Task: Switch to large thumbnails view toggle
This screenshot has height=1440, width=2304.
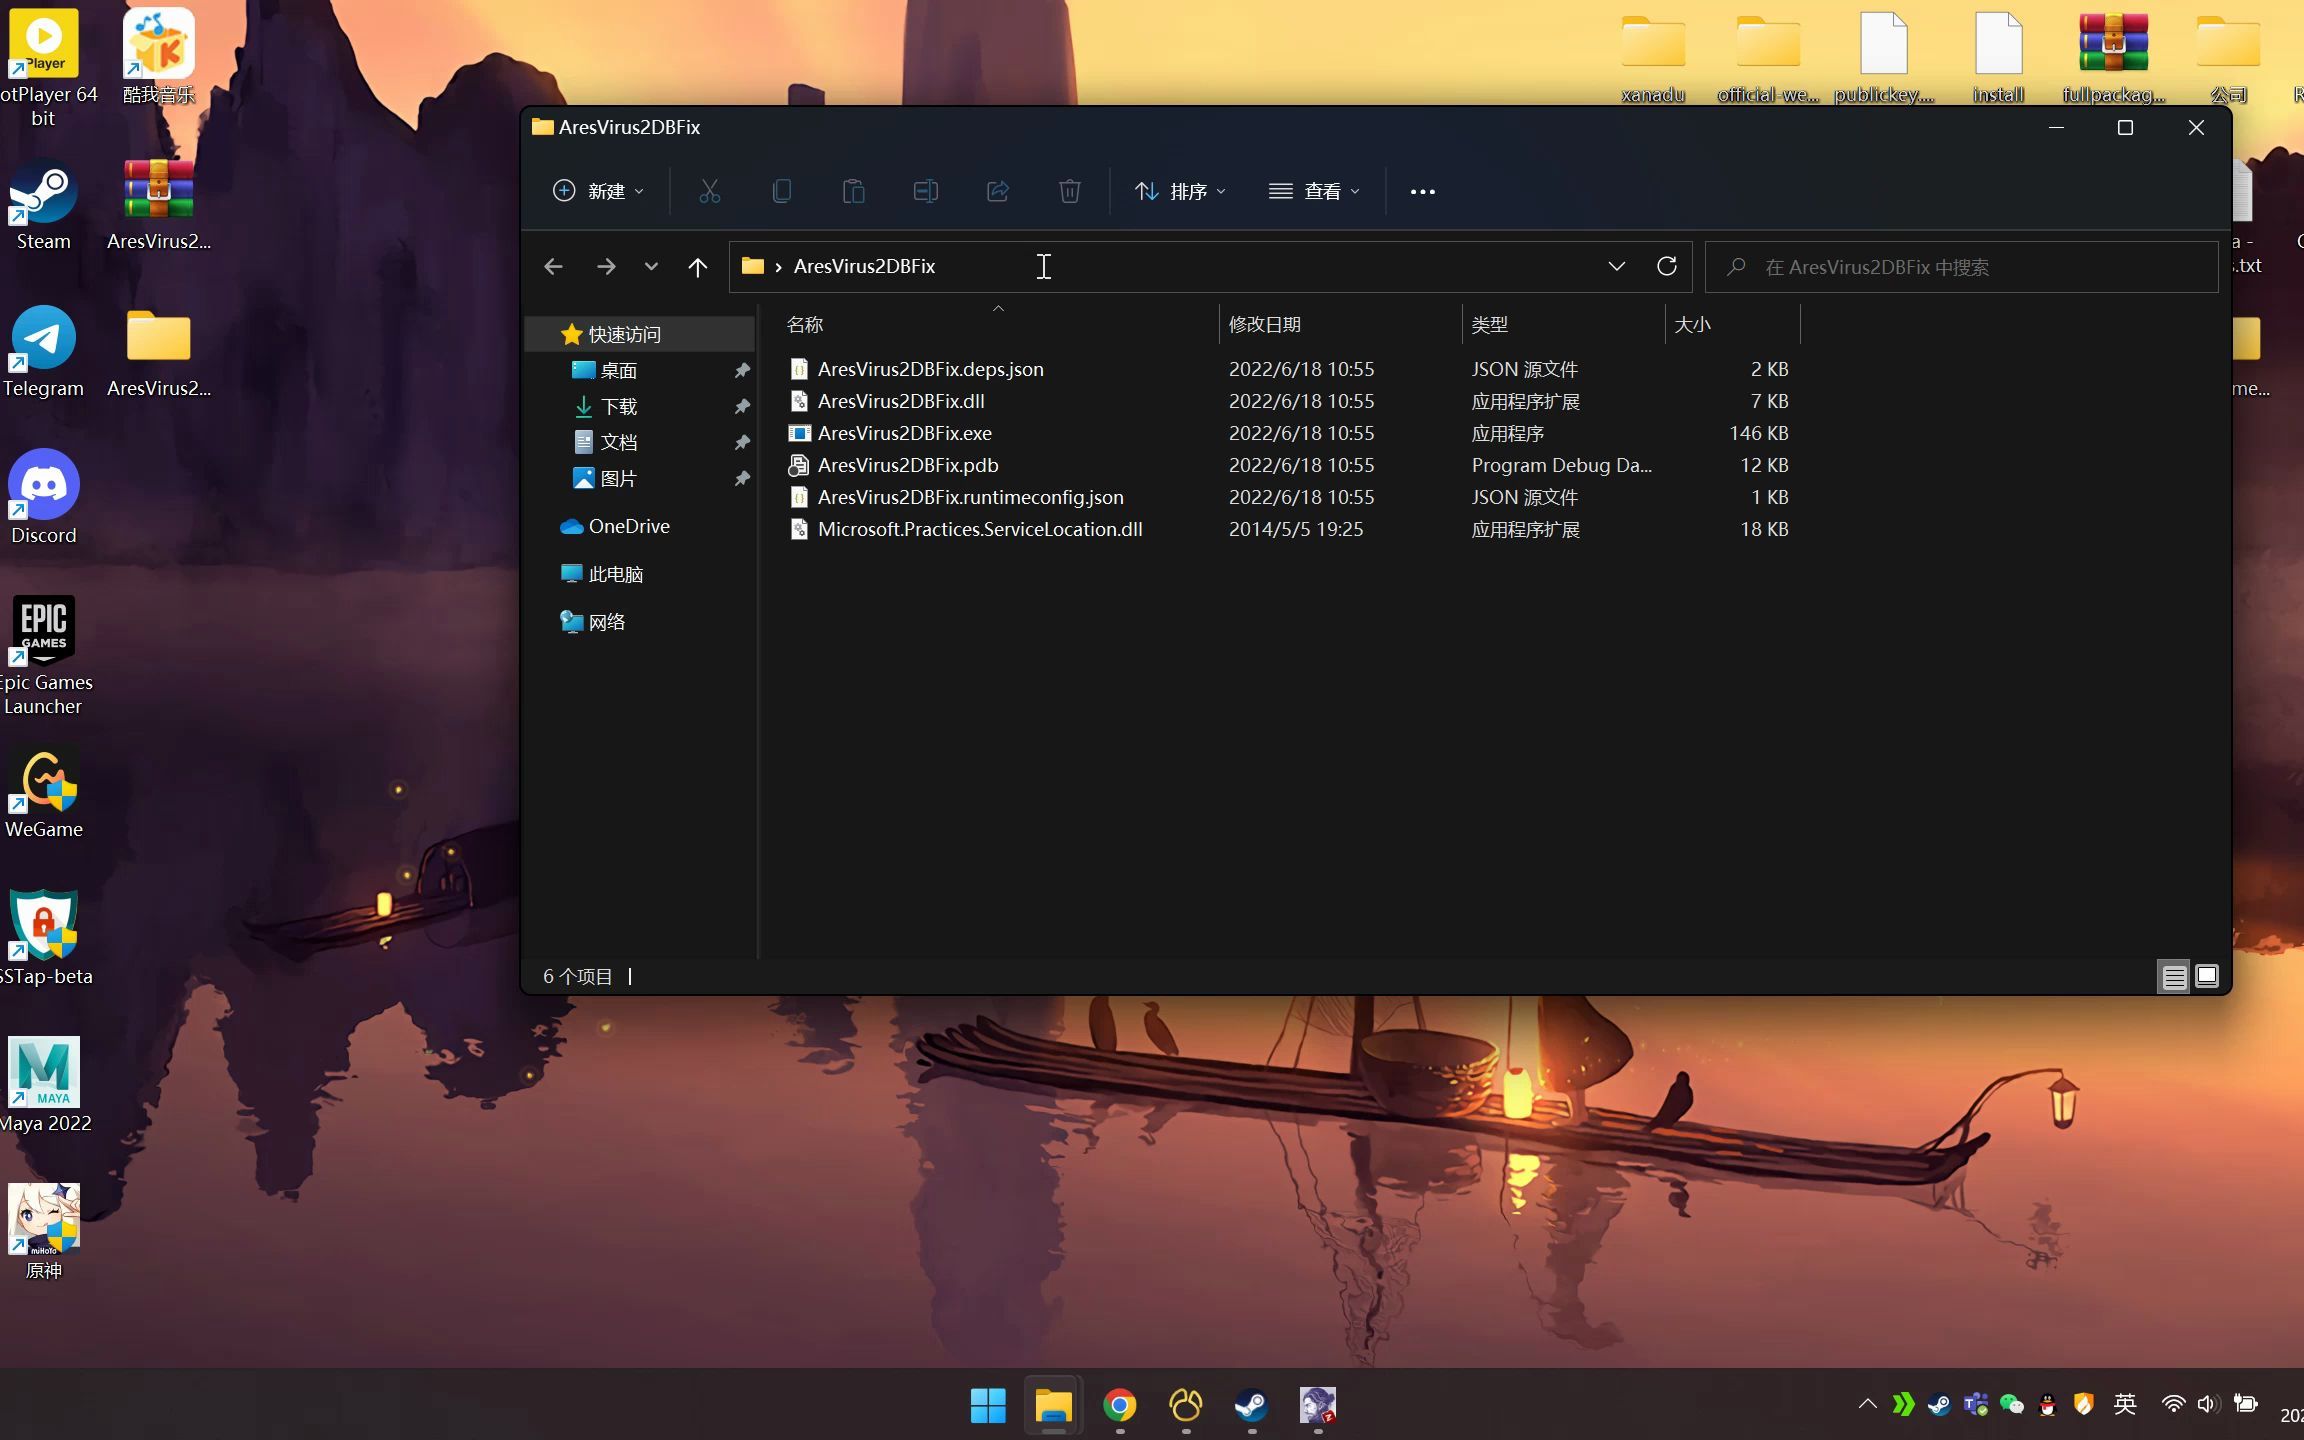Action: [2206, 976]
